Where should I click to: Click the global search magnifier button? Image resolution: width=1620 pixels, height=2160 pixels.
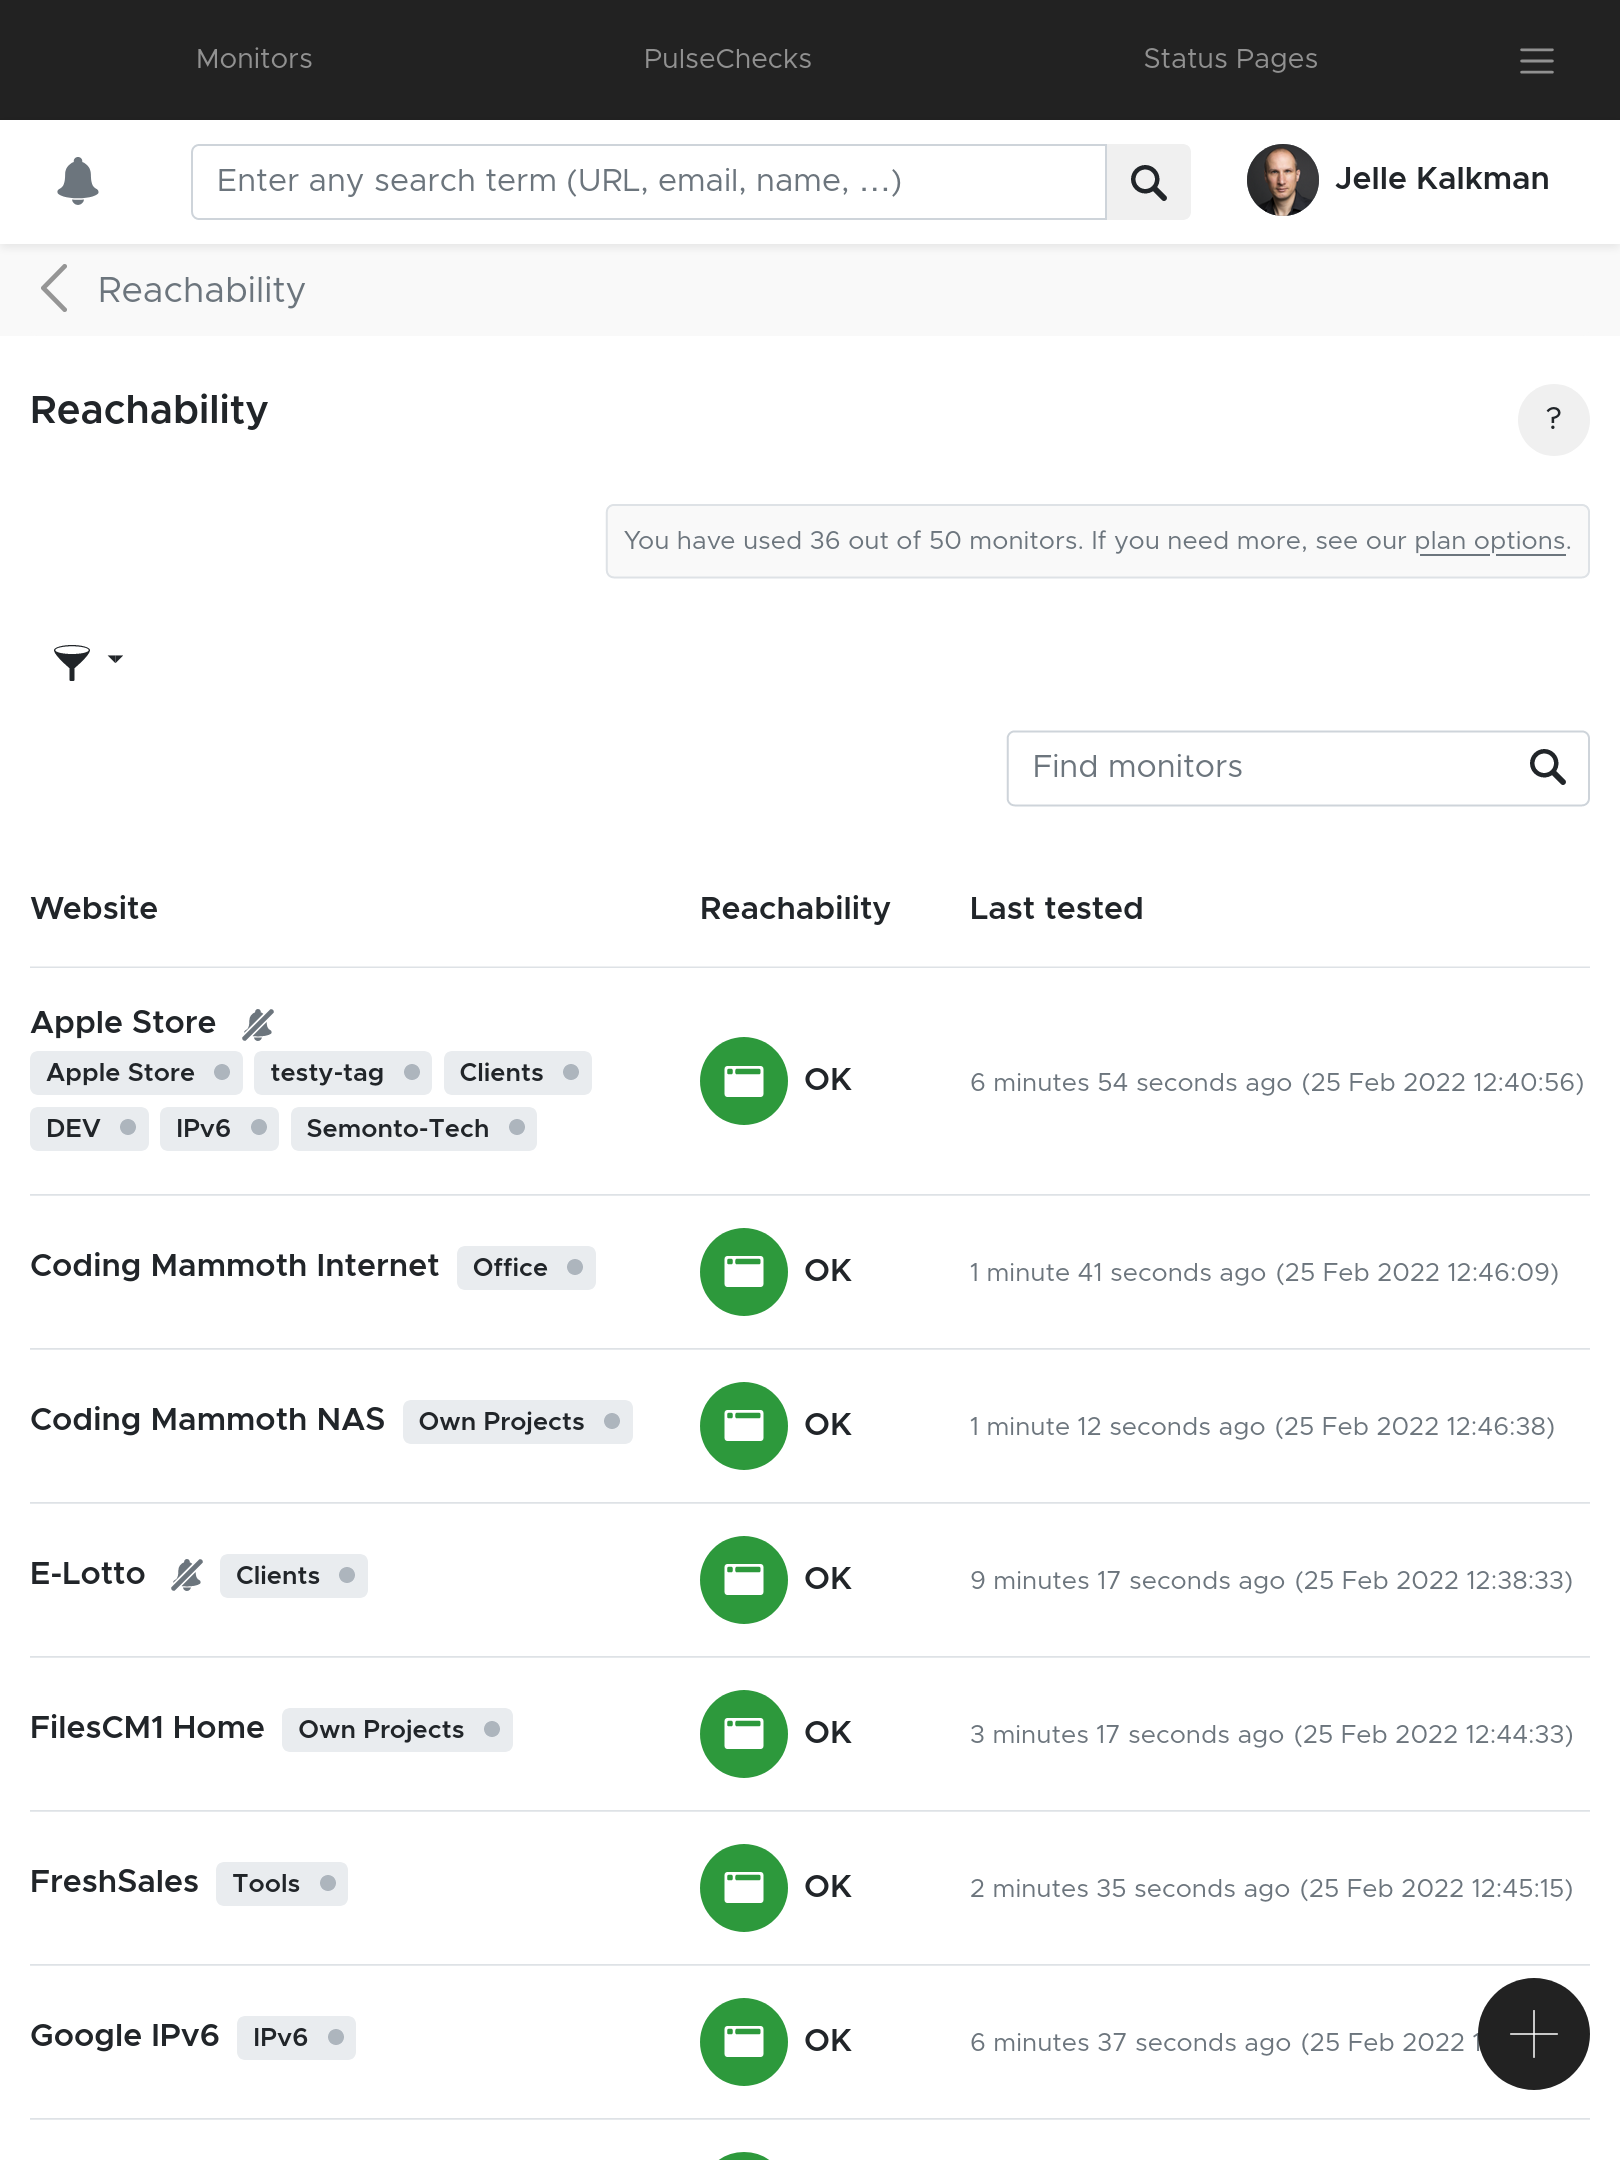tap(1148, 182)
